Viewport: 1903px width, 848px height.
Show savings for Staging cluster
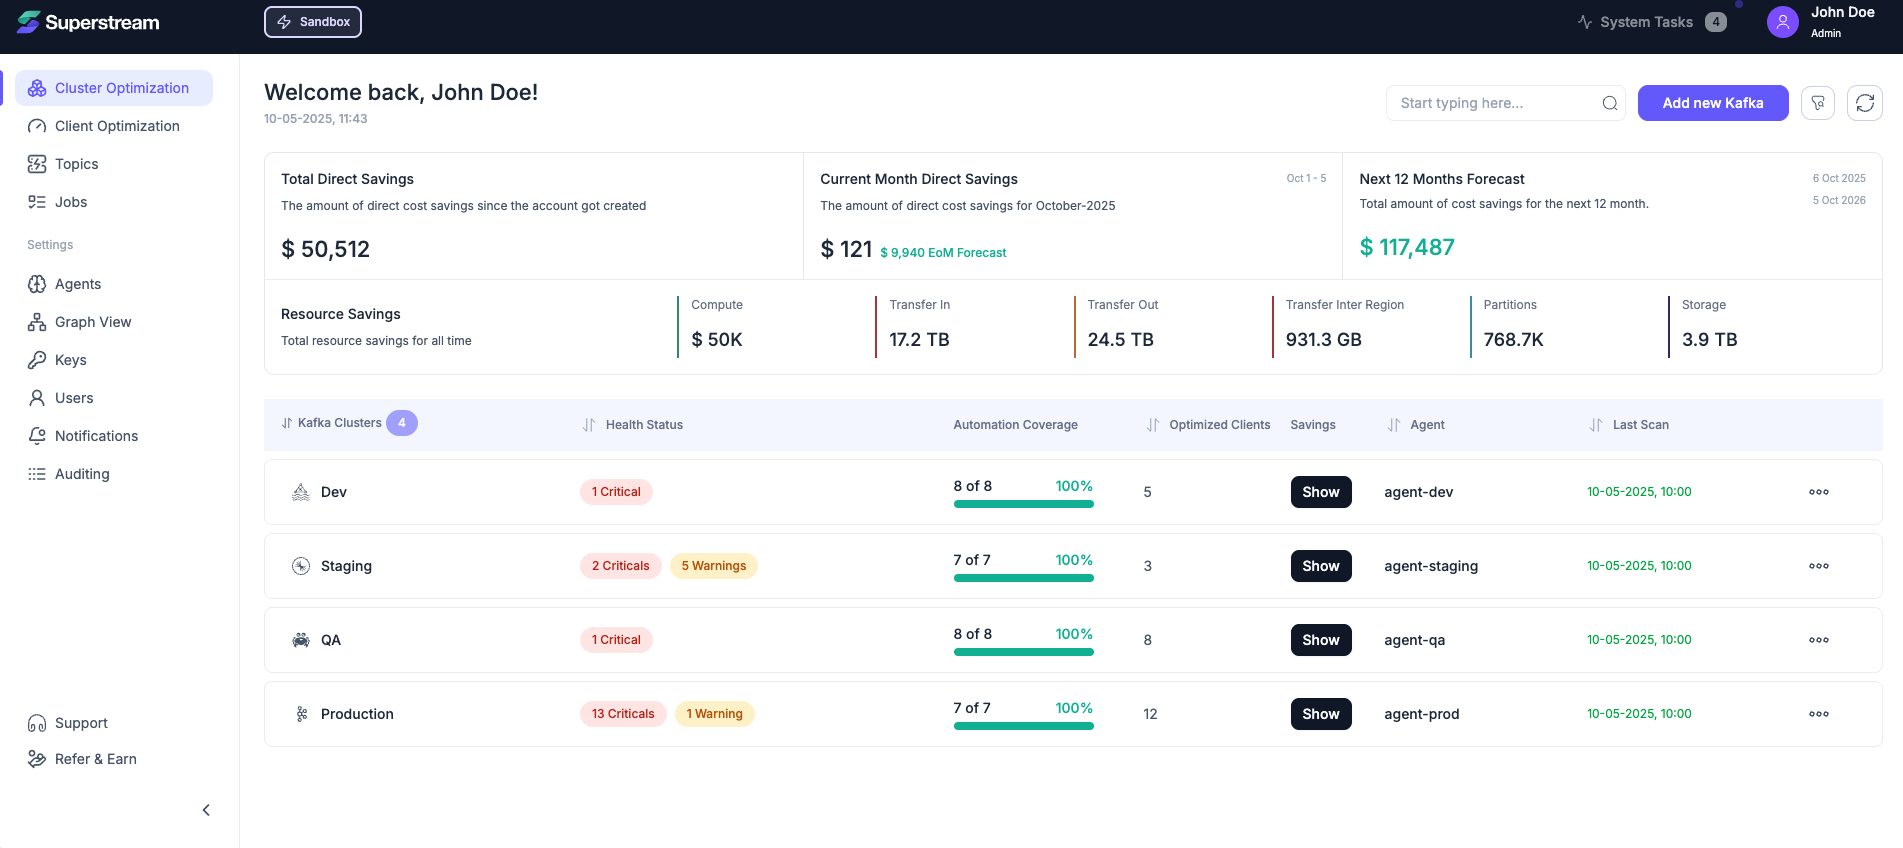pyautogui.click(x=1321, y=566)
